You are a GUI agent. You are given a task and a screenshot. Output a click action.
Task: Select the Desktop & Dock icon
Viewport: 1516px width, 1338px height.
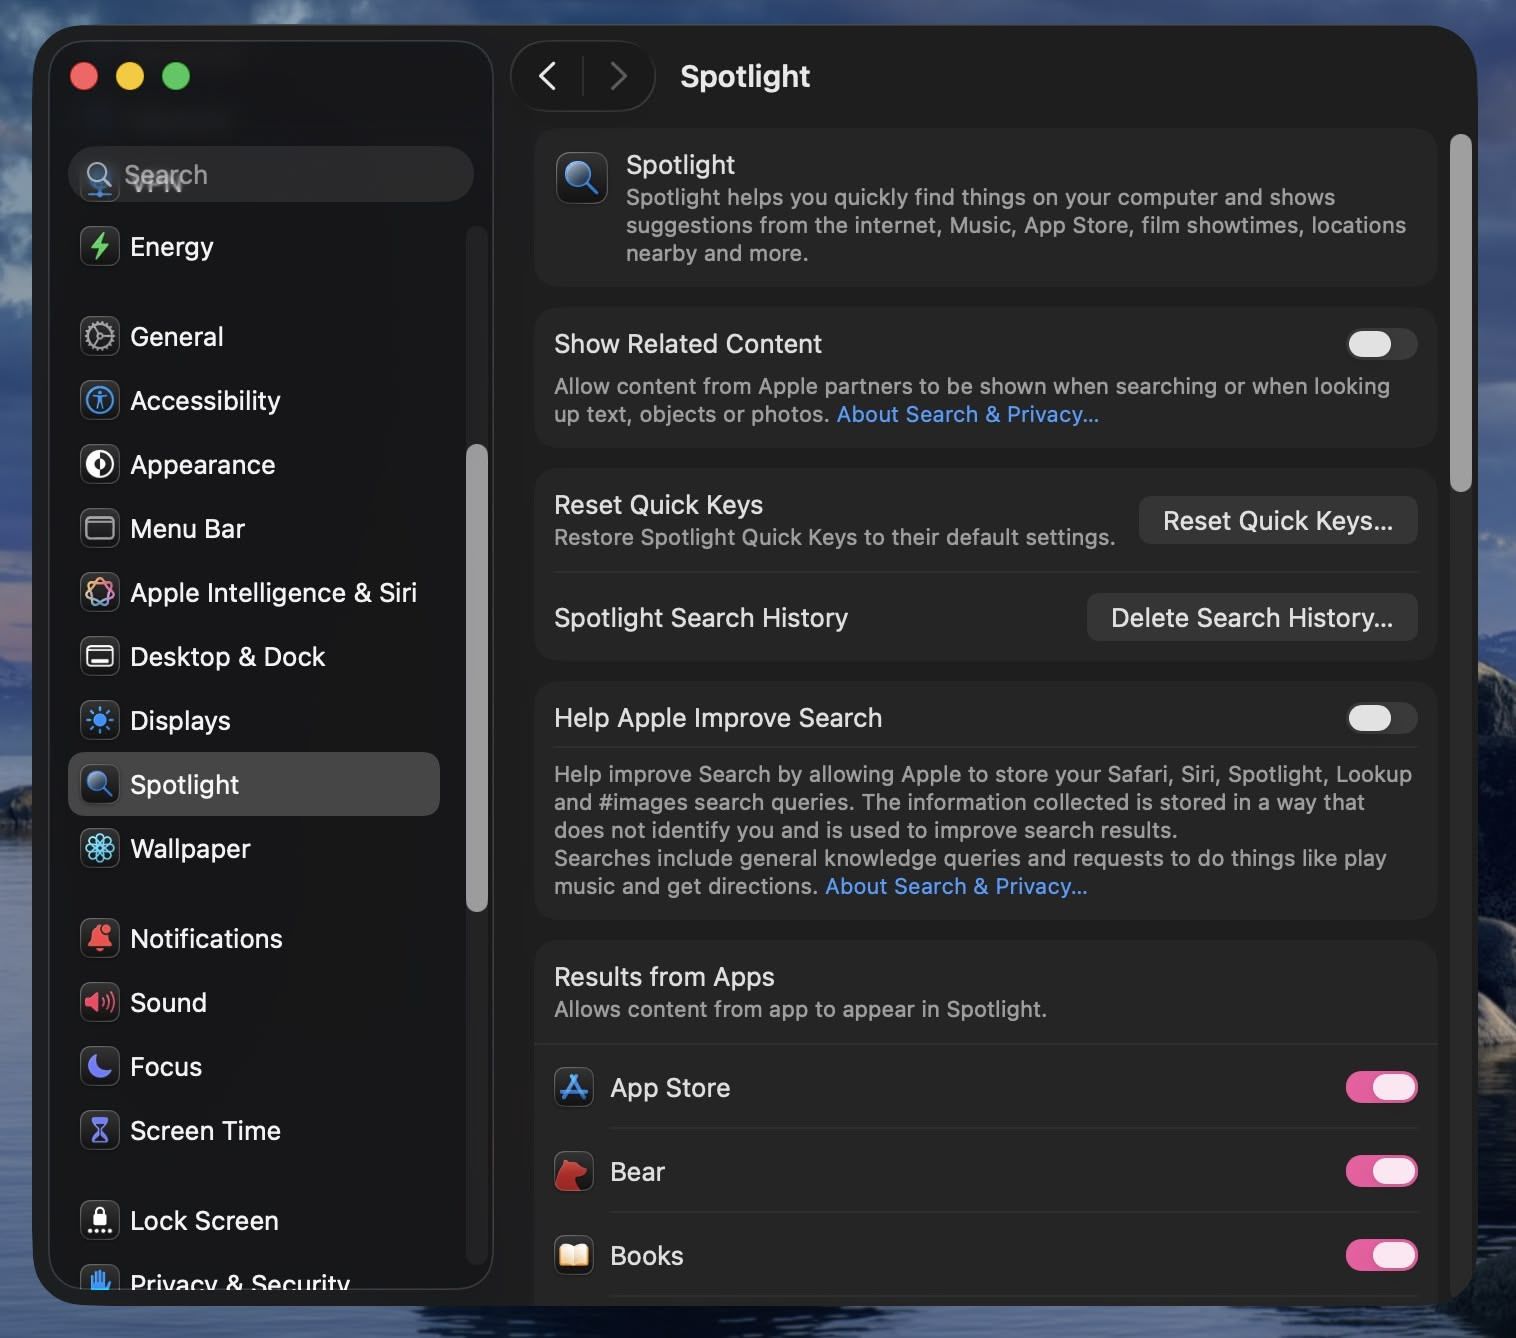[x=100, y=656]
